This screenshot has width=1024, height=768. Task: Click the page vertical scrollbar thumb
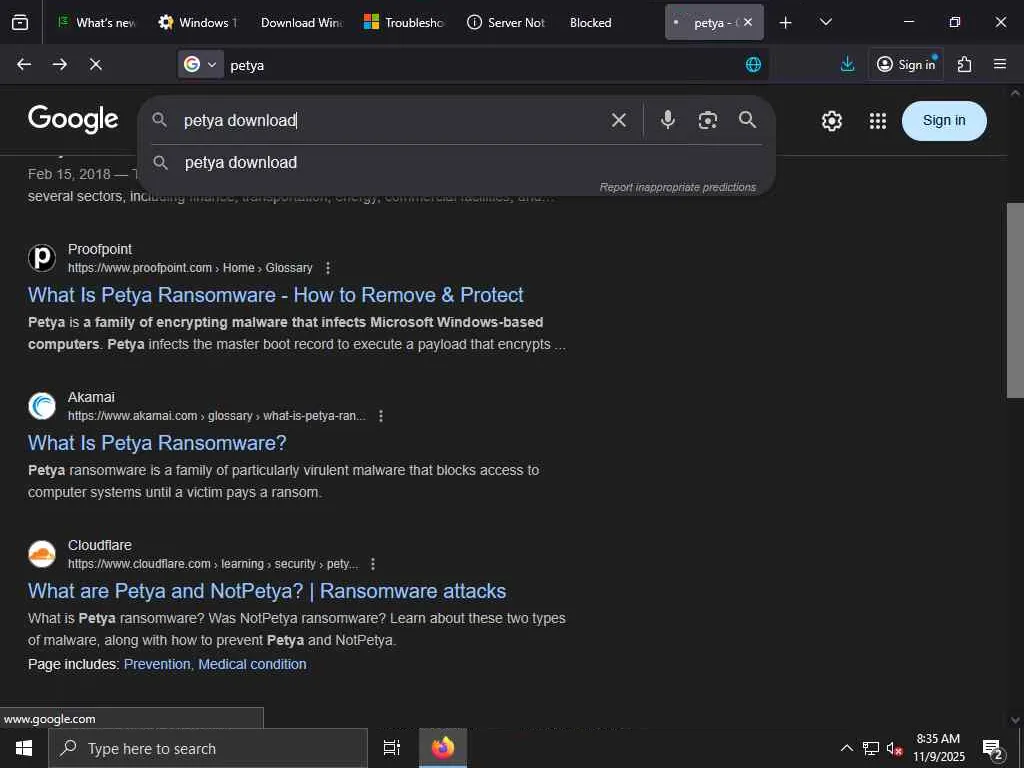tap(1015, 300)
